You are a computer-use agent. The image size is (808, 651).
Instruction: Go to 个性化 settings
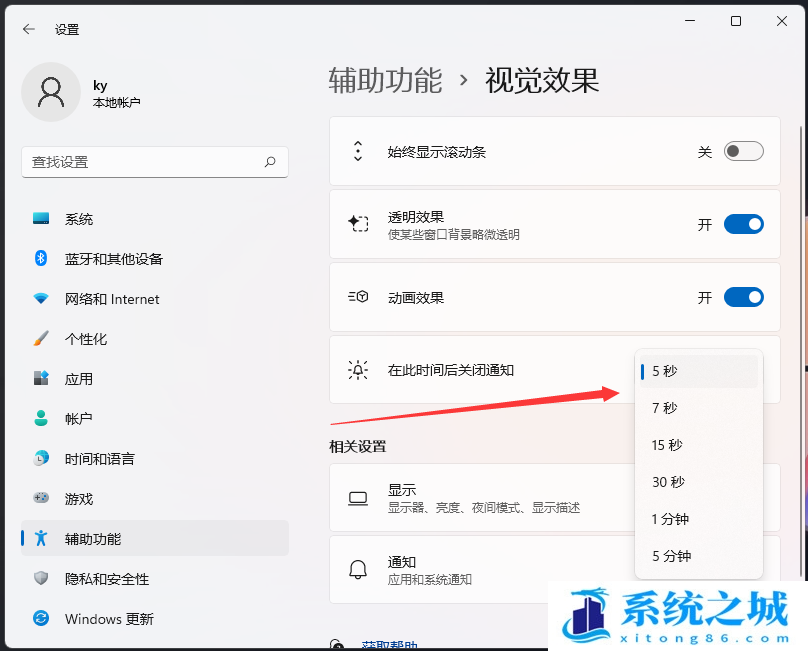point(155,339)
